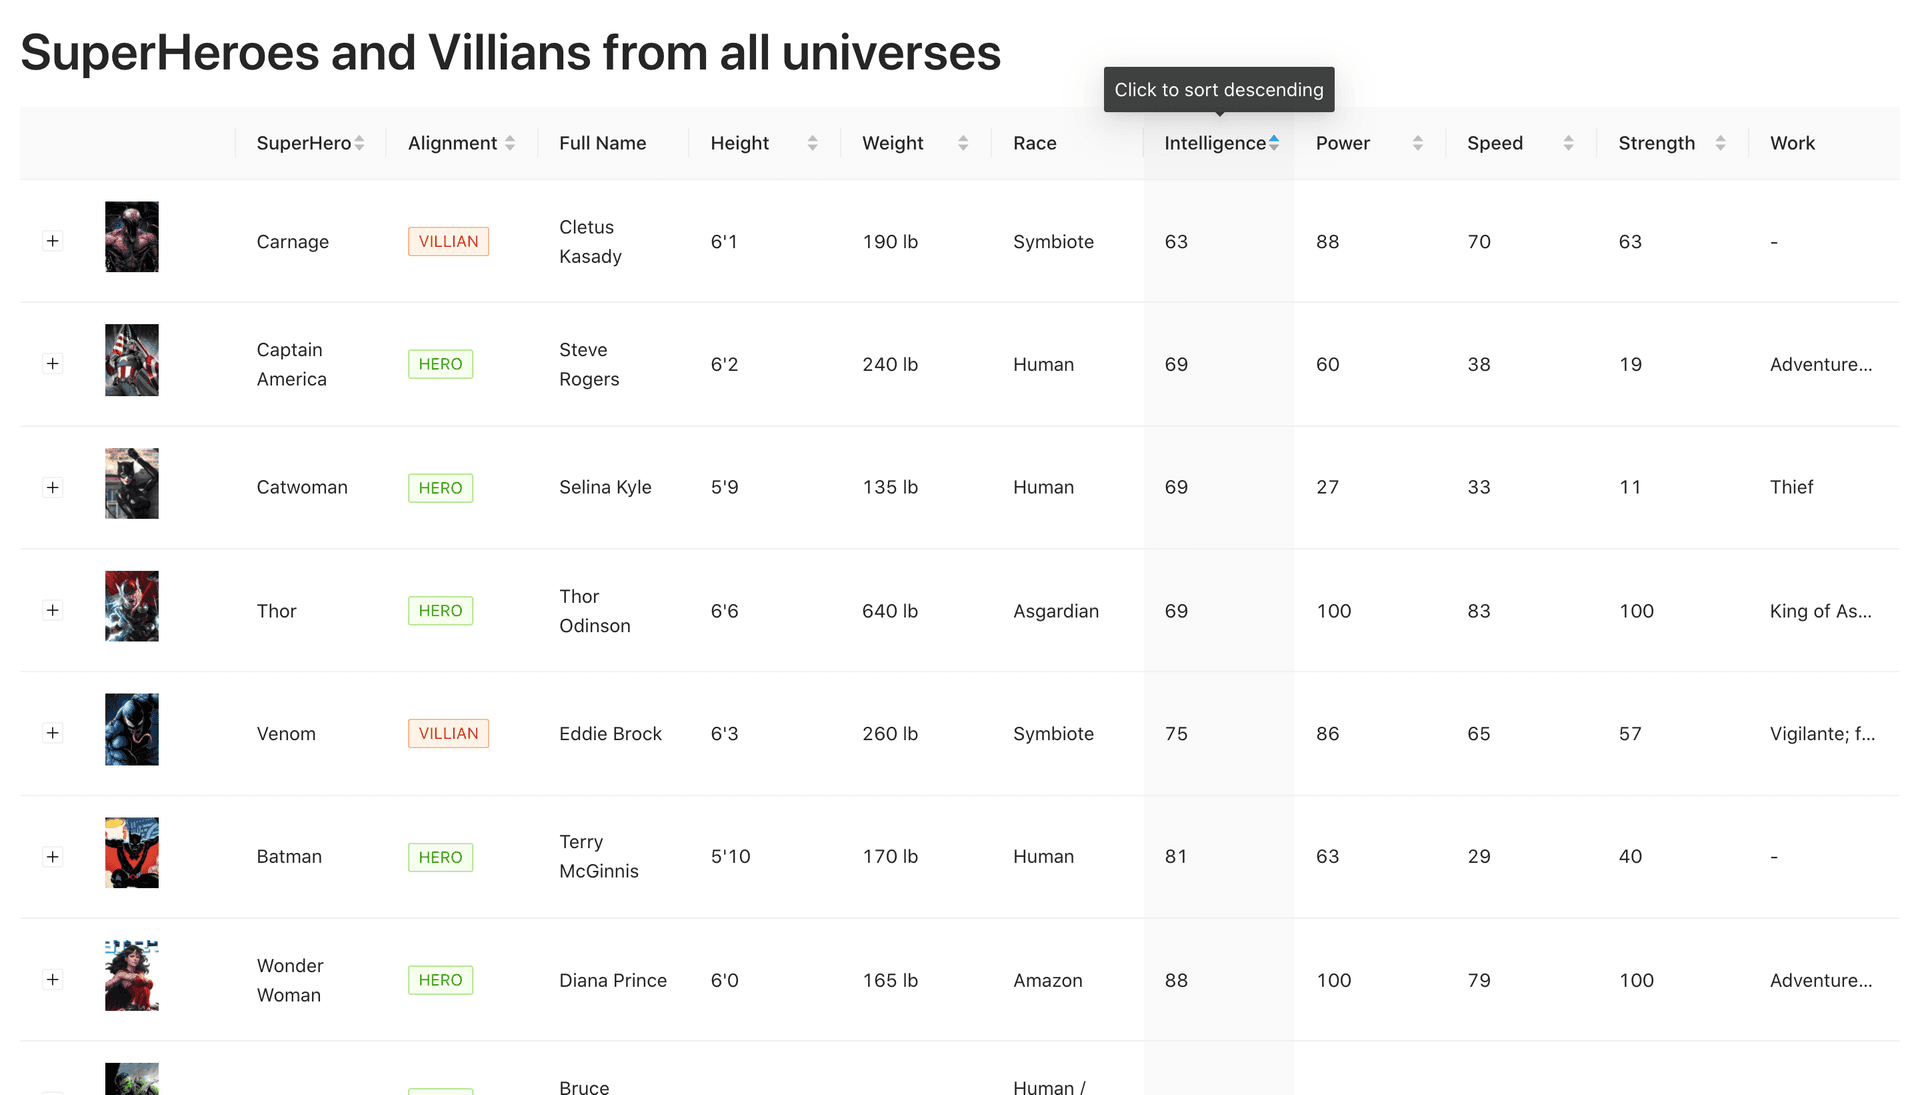Image resolution: width=1920 pixels, height=1095 pixels.
Task: Click the Alignment column sort icon
Action: [x=511, y=142]
